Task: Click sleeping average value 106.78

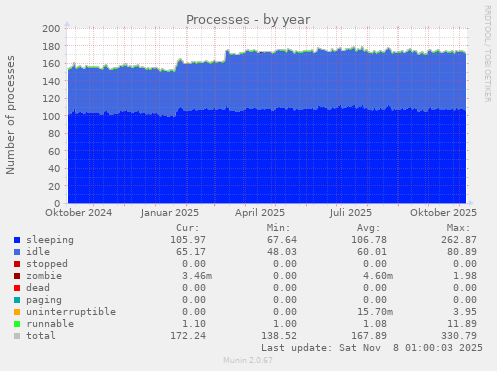Action: point(369,240)
